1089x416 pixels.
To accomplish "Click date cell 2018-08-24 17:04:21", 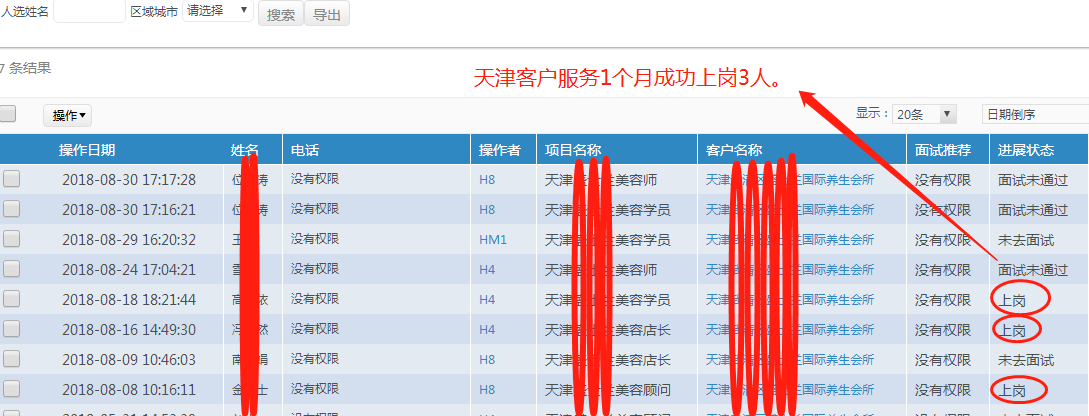I will (x=129, y=269).
